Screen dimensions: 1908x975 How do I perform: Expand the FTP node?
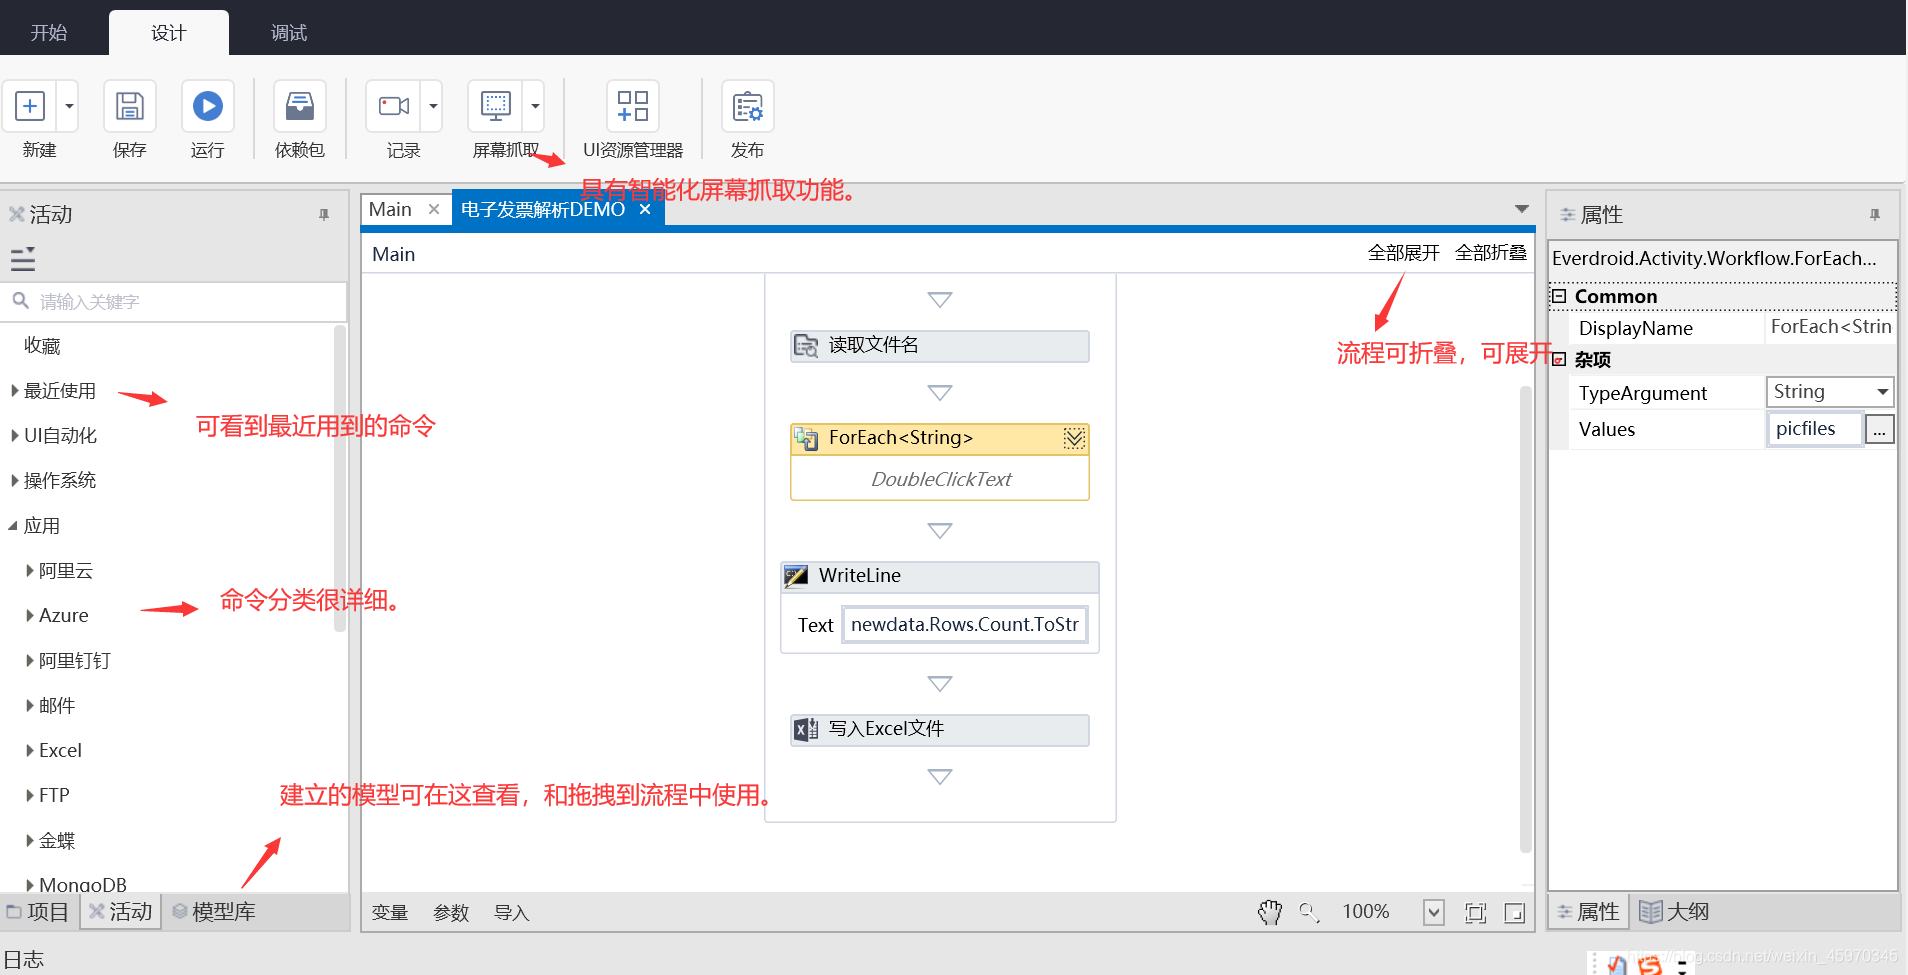tap(30, 795)
